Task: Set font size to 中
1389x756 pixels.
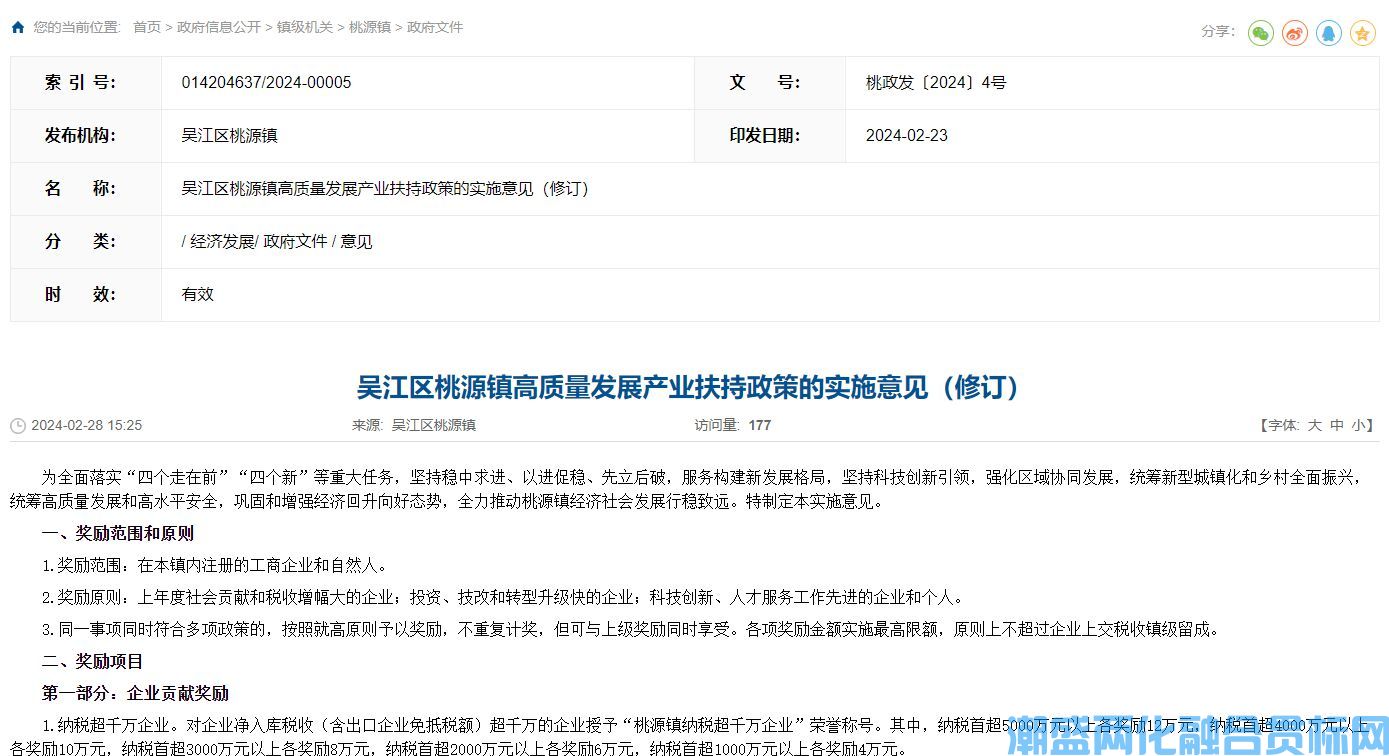Action: pyautogui.click(x=1337, y=425)
